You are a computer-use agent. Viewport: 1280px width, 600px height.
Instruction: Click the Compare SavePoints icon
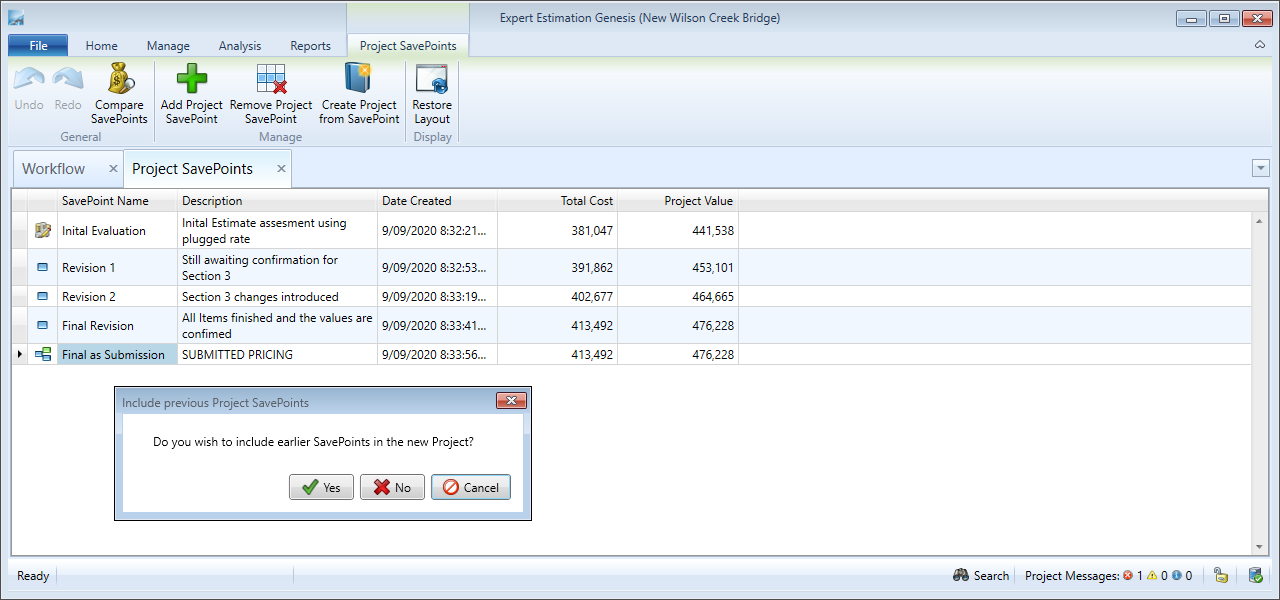(119, 79)
